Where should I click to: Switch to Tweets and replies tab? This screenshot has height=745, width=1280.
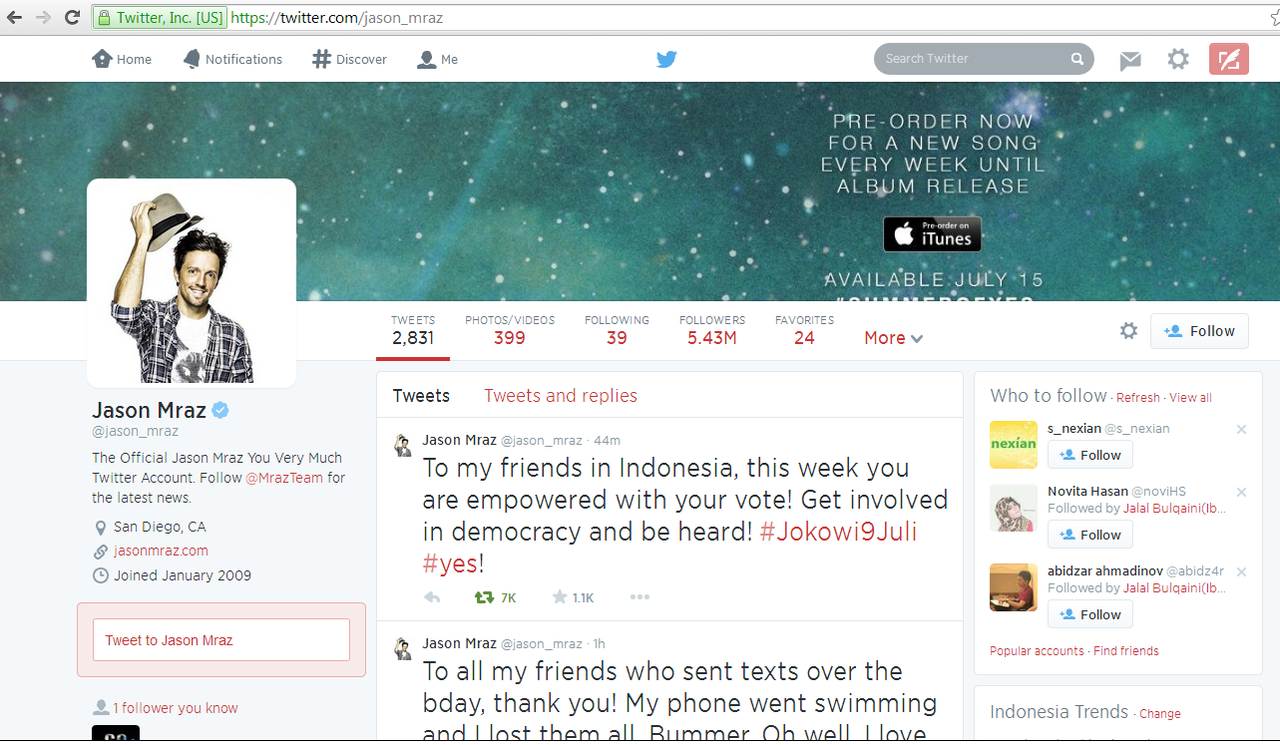pos(561,396)
